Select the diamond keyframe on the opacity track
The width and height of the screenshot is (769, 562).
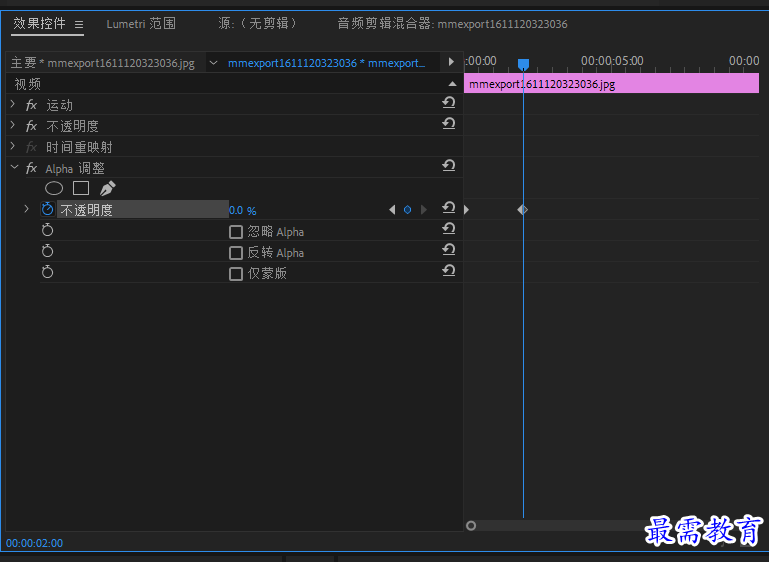tap(523, 210)
